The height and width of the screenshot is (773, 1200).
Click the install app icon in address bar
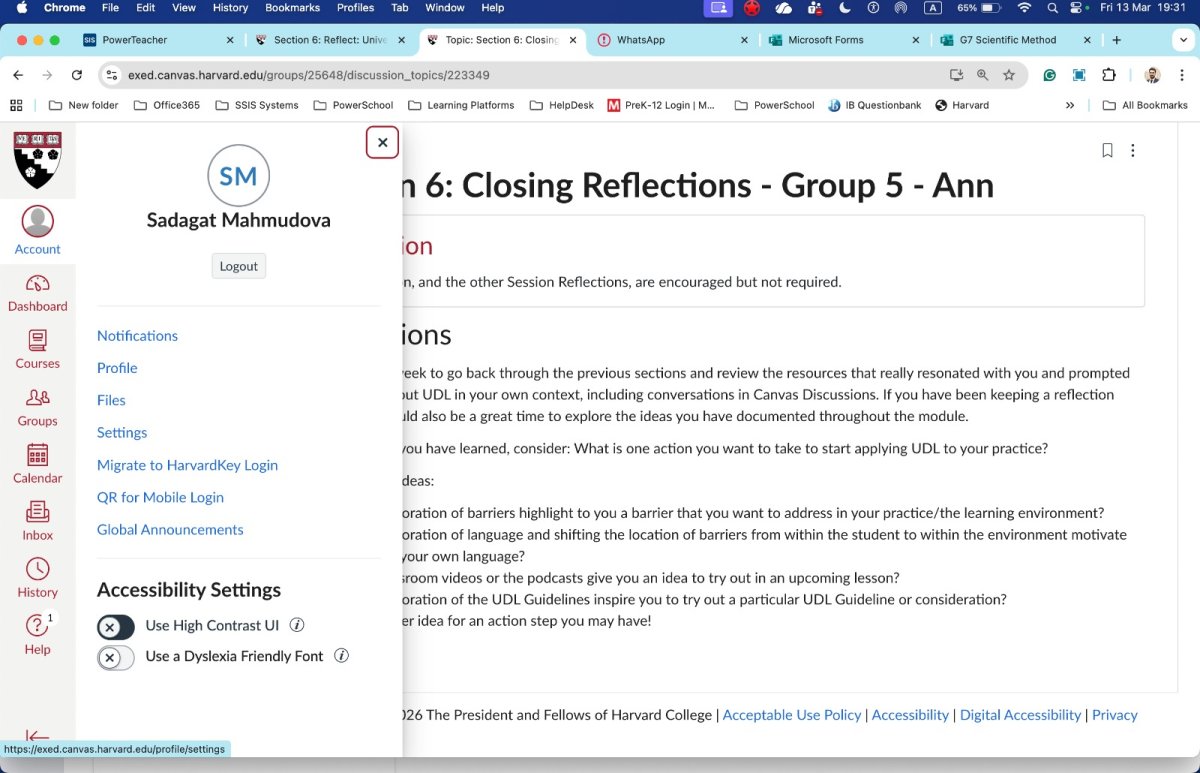[x=957, y=75]
